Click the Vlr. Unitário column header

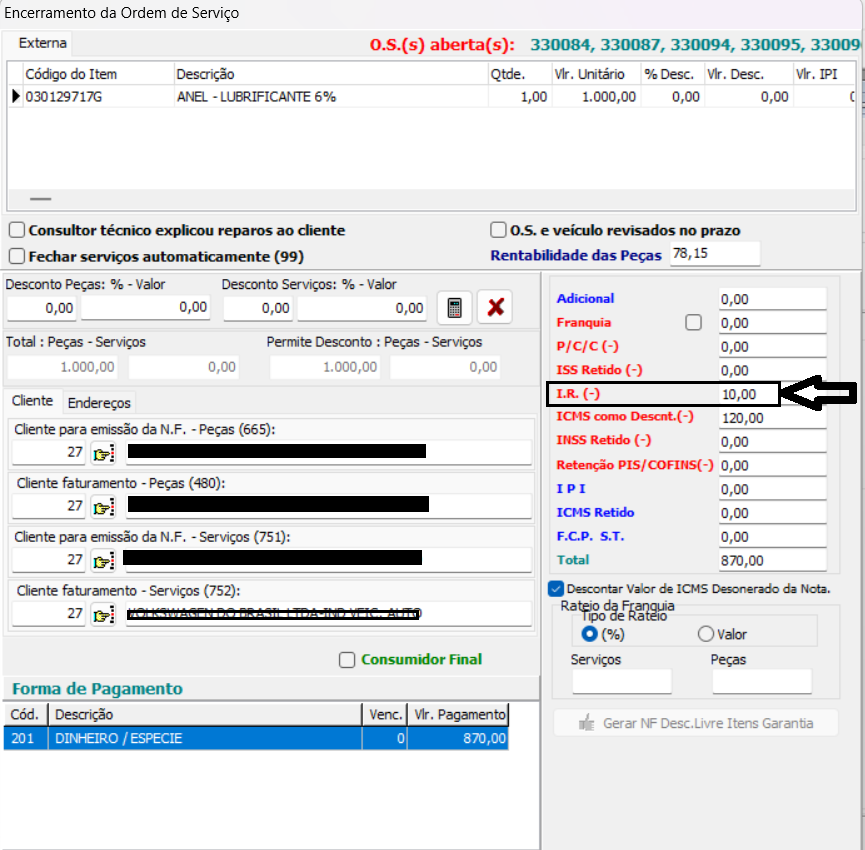click(596, 74)
